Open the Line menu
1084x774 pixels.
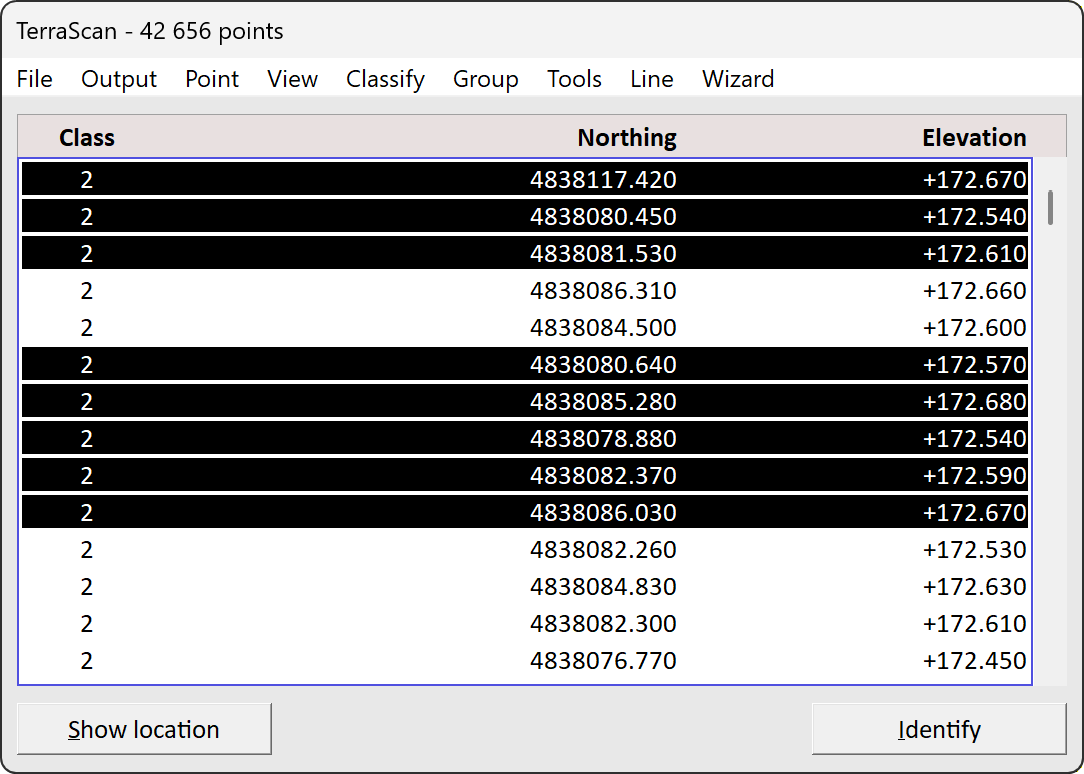point(651,79)
